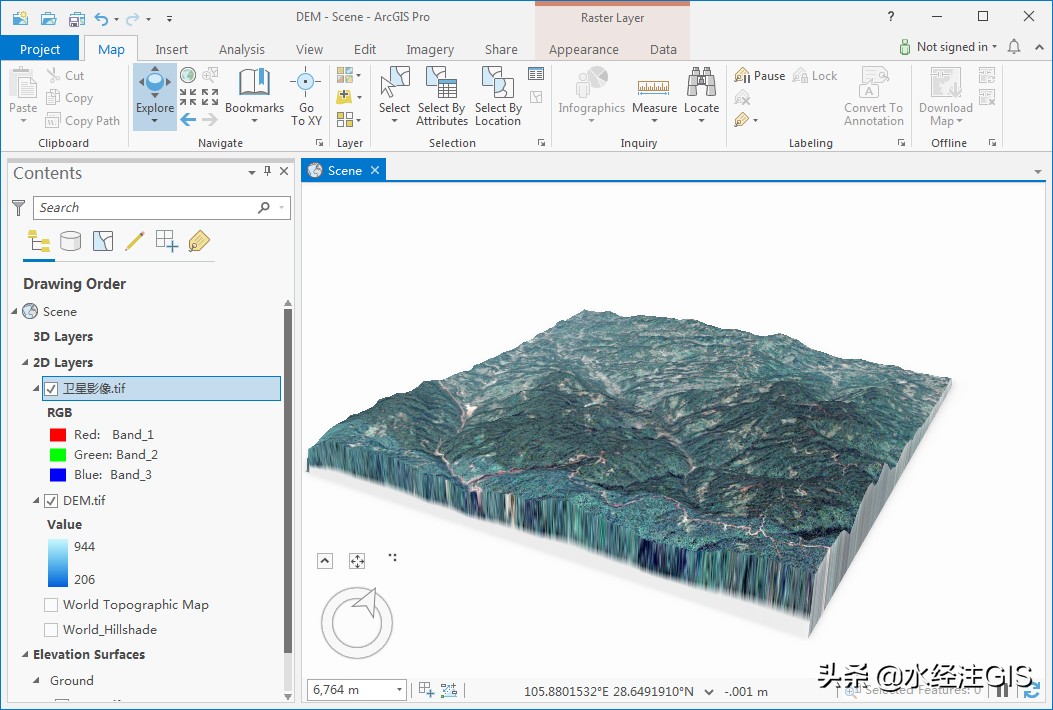Hide the DEM.tif layer
Viewport: 1053px width, 710px height.
(51, 500)
